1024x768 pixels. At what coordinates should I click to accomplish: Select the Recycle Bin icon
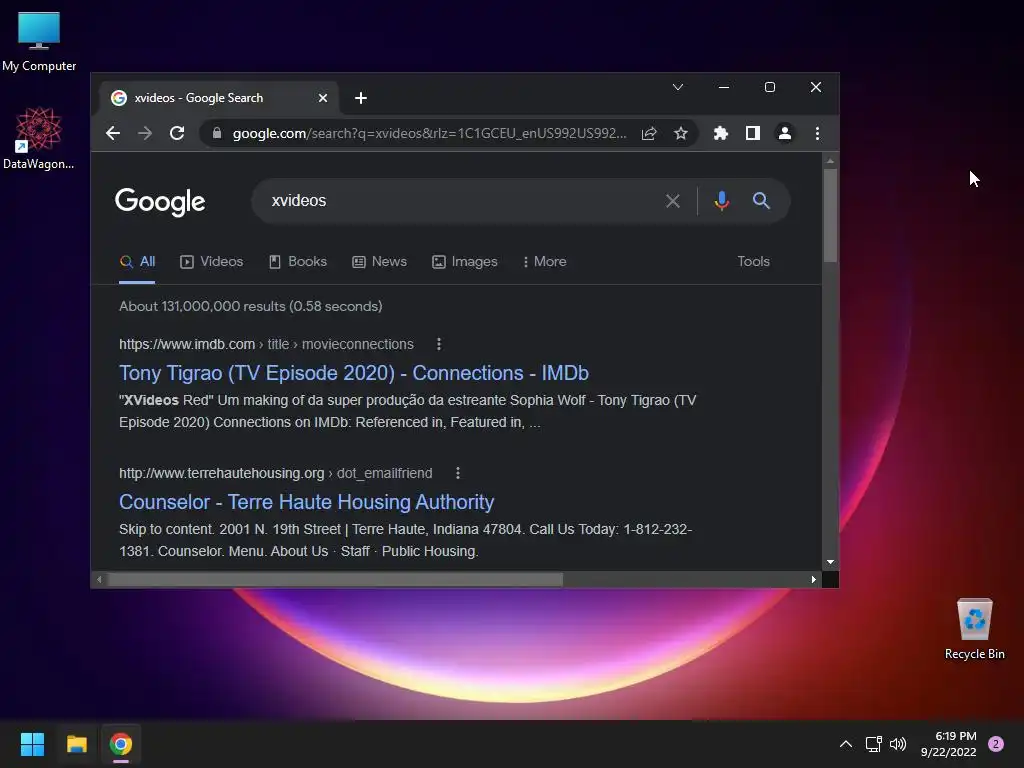coord(974,629)
